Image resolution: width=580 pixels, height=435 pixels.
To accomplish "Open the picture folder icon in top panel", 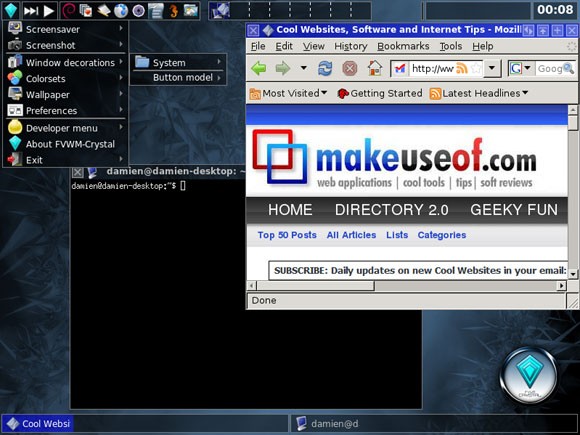I will (x=191, y=11).
